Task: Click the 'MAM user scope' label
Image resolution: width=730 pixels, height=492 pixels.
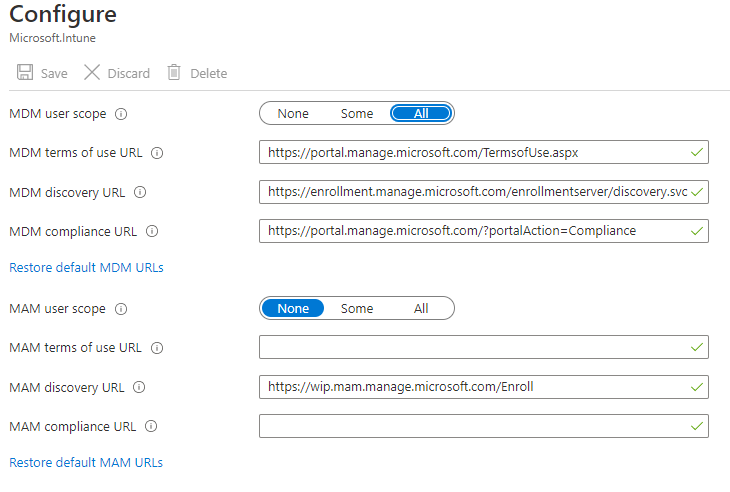Action: tap(57, 309)
